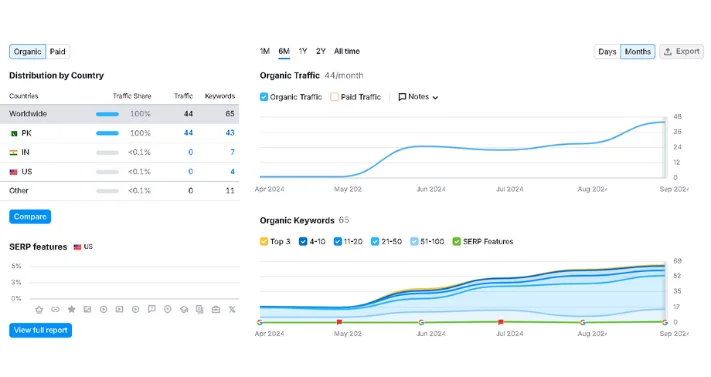Open PK keywords value 43
Viewport: 711px width, 377px height.
tap(230, 133)
